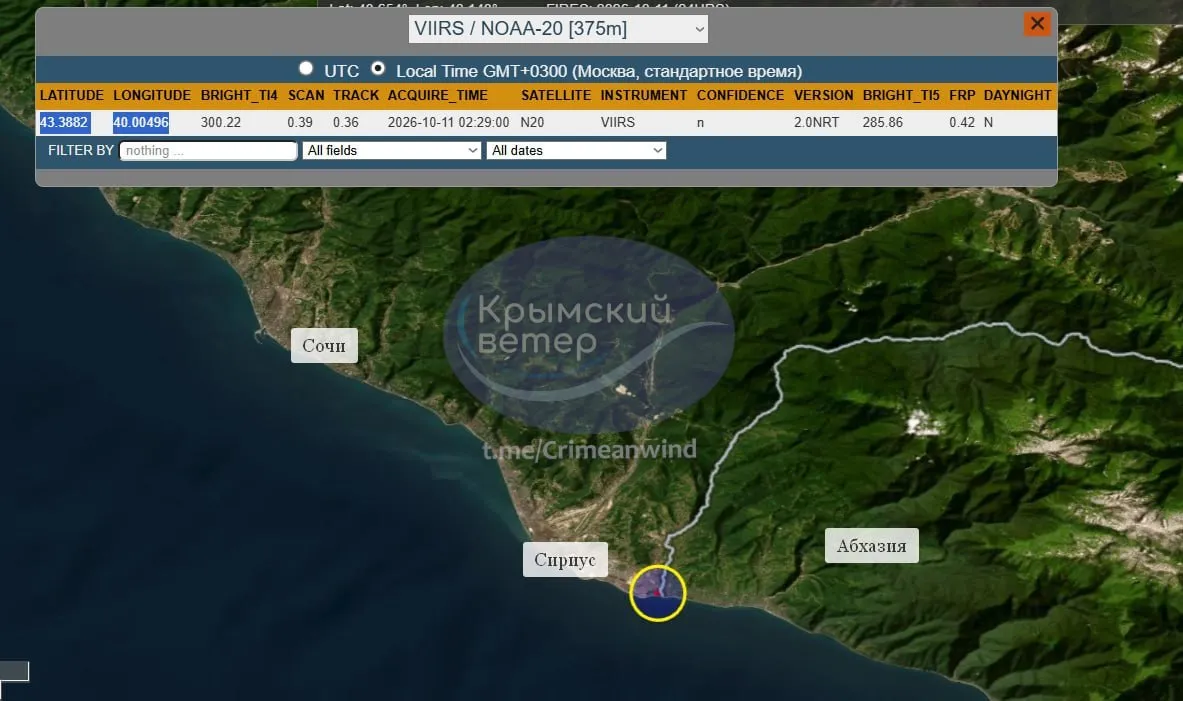Close the fire data panel
This screenshot has width=1183, height=701.
1037,24
